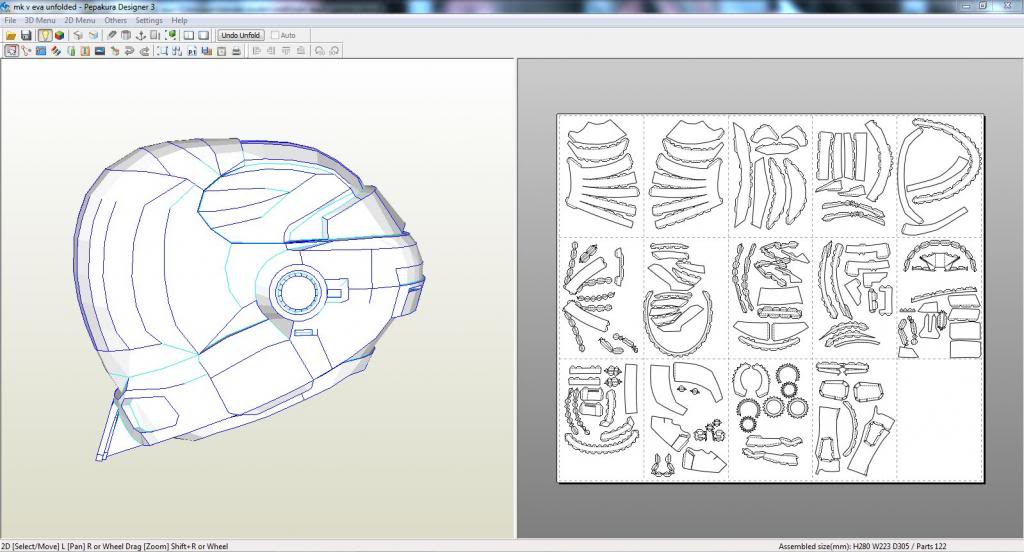Click the orange-framed figure tool icon
This screenshot has height=552, width=1024.
tap(85, 50)
